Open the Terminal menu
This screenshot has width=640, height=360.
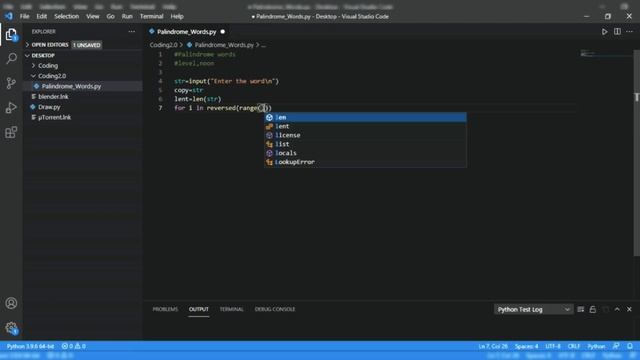pos(151,16)
